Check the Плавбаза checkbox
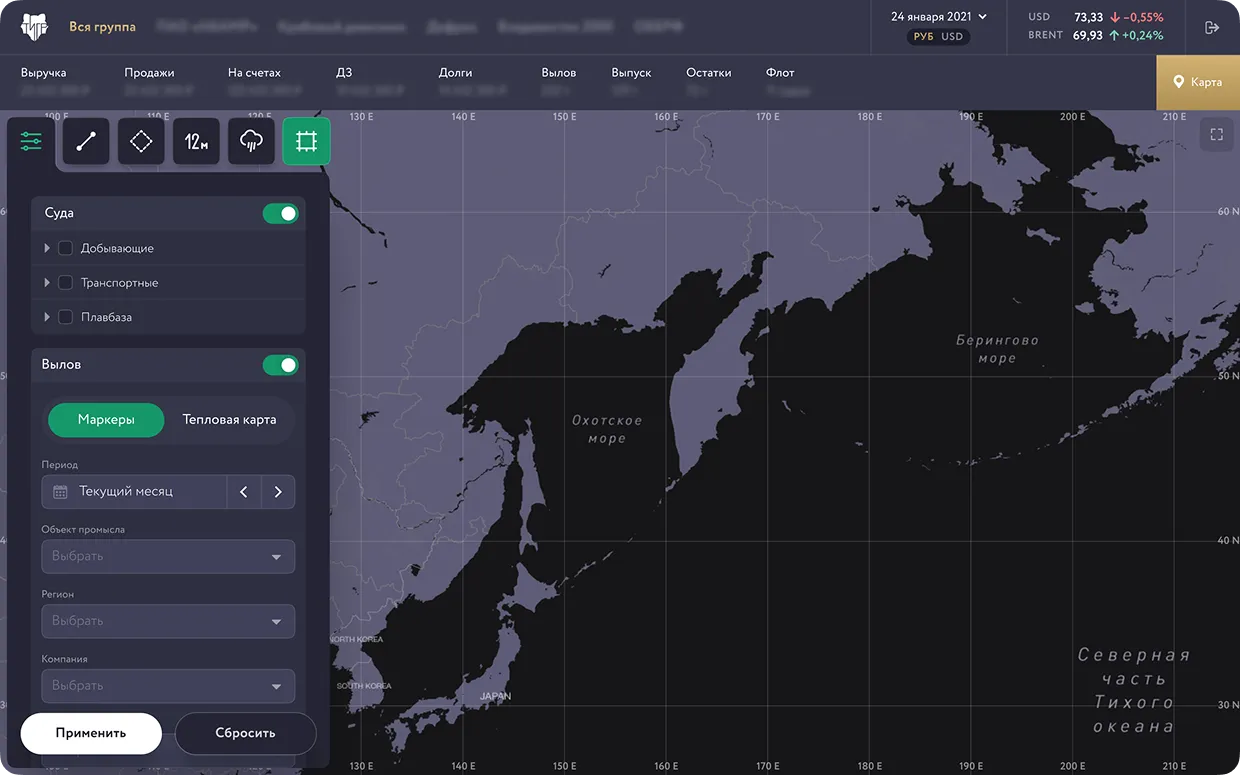The image size is (1240, 775). click(66, 317)
